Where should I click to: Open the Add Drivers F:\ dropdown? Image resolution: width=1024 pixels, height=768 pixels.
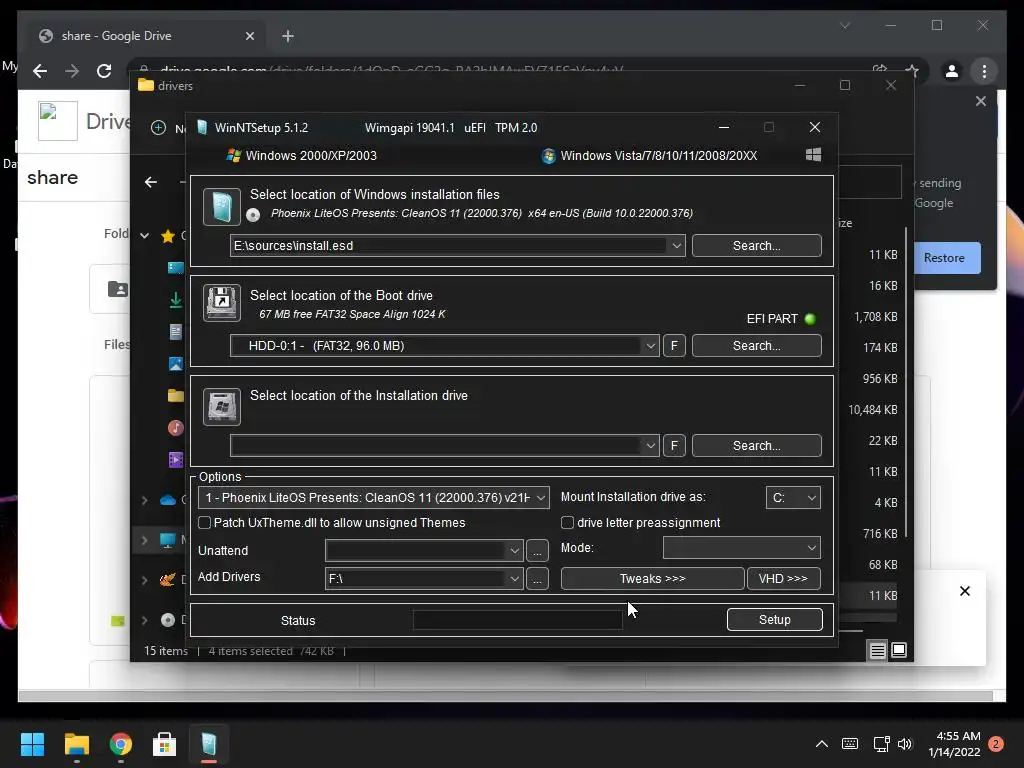point(514,579)
